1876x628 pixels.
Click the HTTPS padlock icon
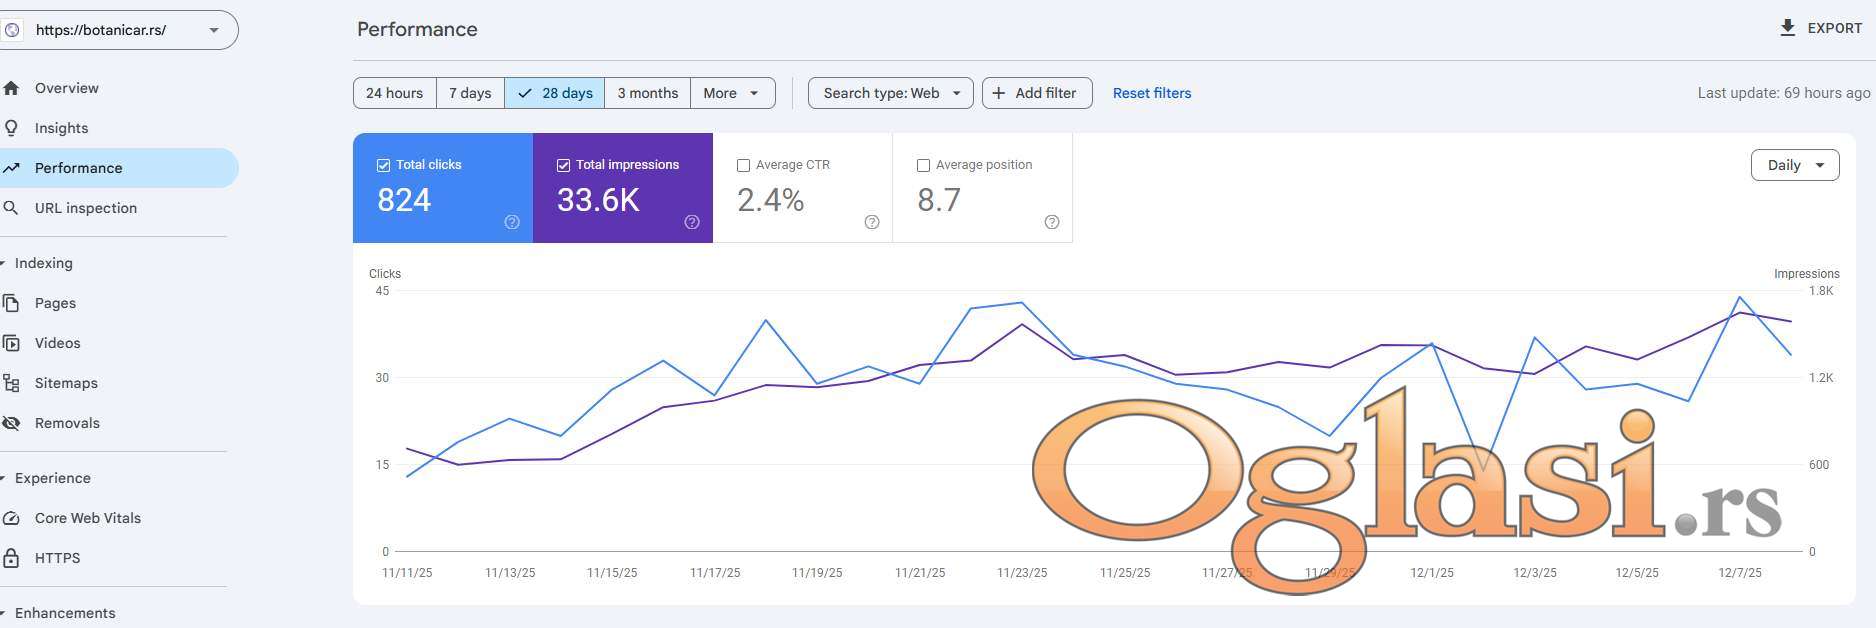12,558
